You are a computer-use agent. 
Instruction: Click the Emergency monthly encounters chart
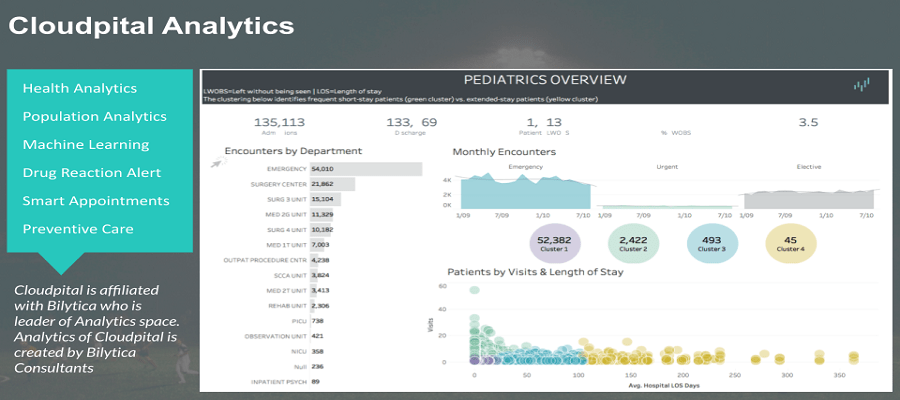pos(524,195)
